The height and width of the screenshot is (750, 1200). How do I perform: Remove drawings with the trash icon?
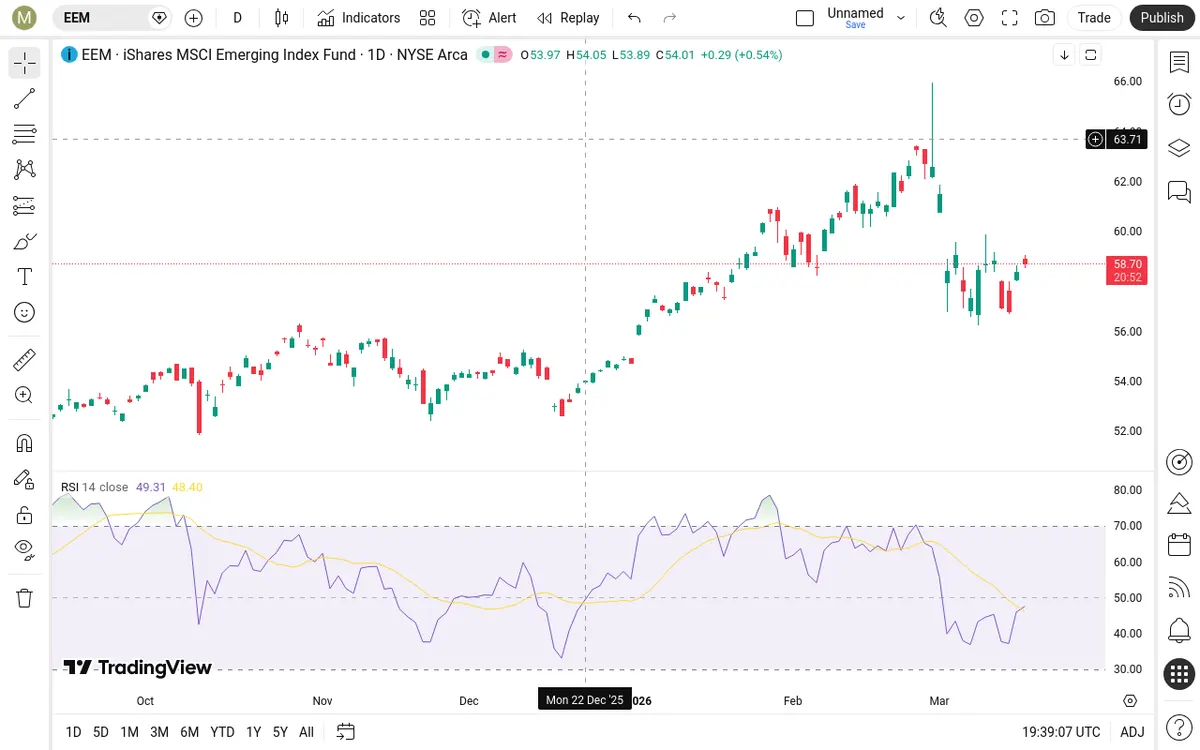point(25,598)
